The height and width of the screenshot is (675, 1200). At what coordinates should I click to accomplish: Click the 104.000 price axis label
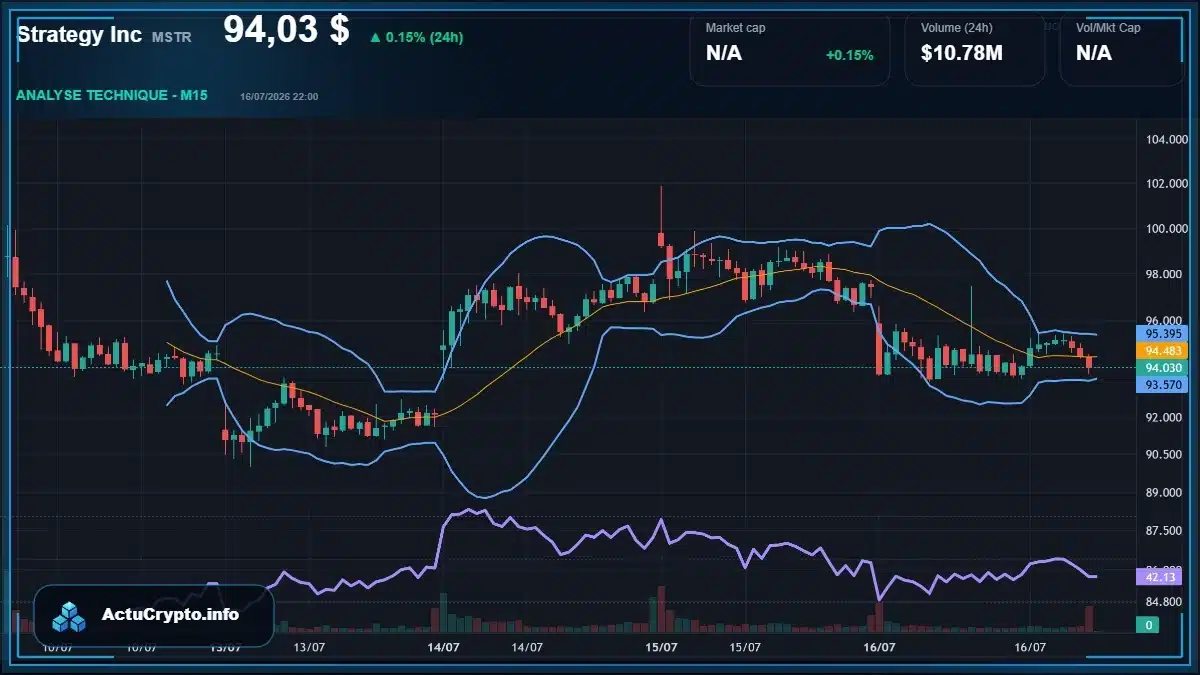[1165, 139]
